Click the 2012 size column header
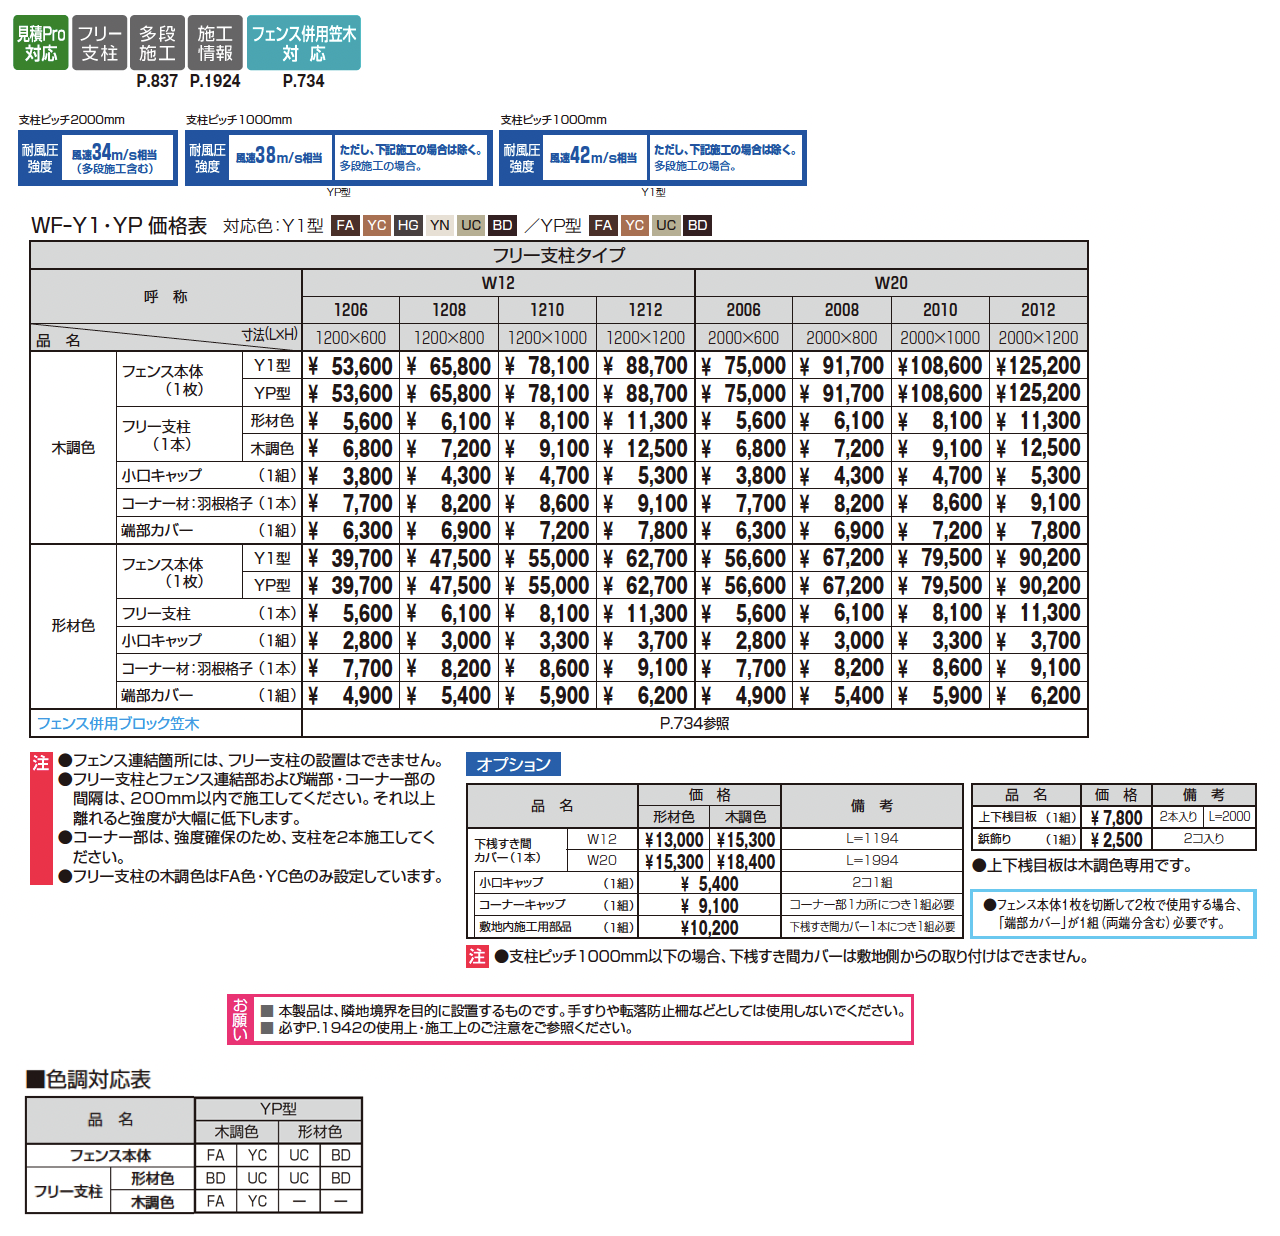1280x1236 pixels. tap(1038, 310)
